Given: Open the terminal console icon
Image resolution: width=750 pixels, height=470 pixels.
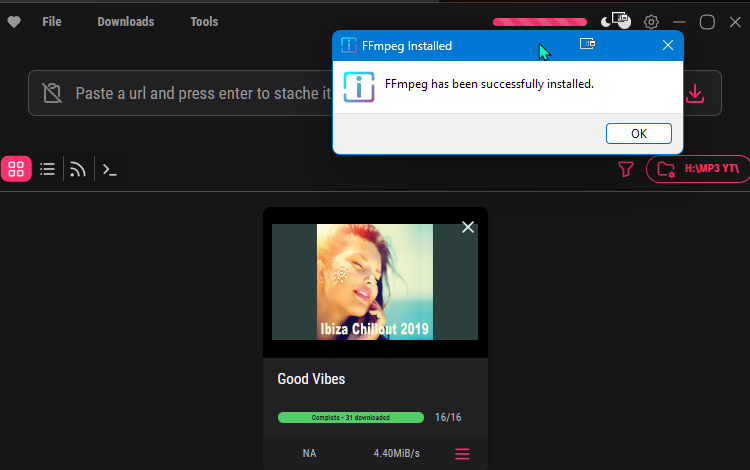Looking at the screenshot, I should pos(110,170).
